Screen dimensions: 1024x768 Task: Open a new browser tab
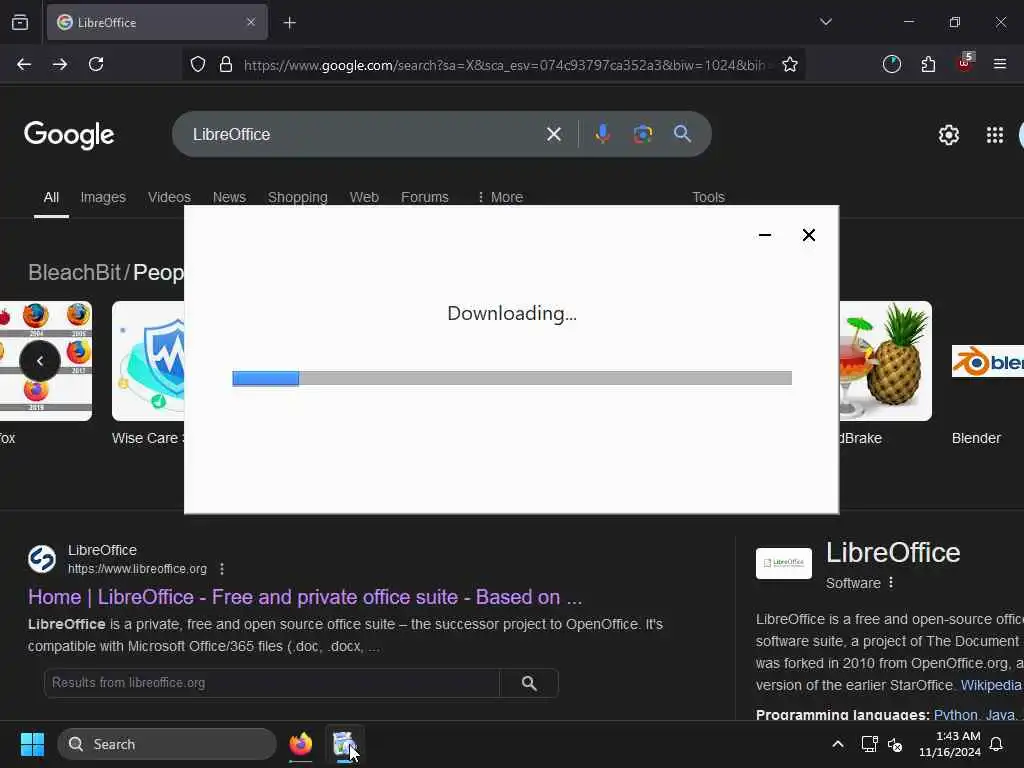290,23
